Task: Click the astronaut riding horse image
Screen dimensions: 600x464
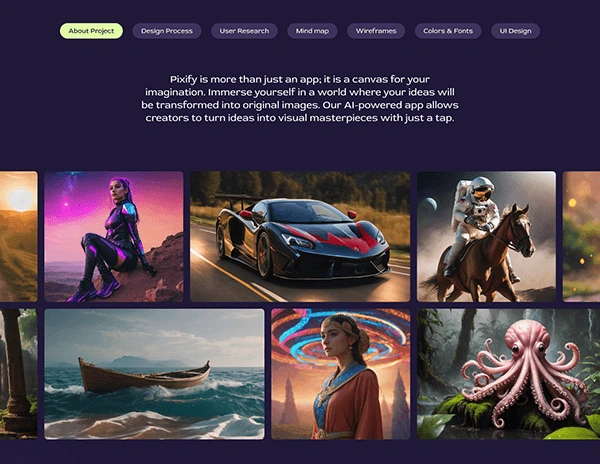Action: [486, 236]
